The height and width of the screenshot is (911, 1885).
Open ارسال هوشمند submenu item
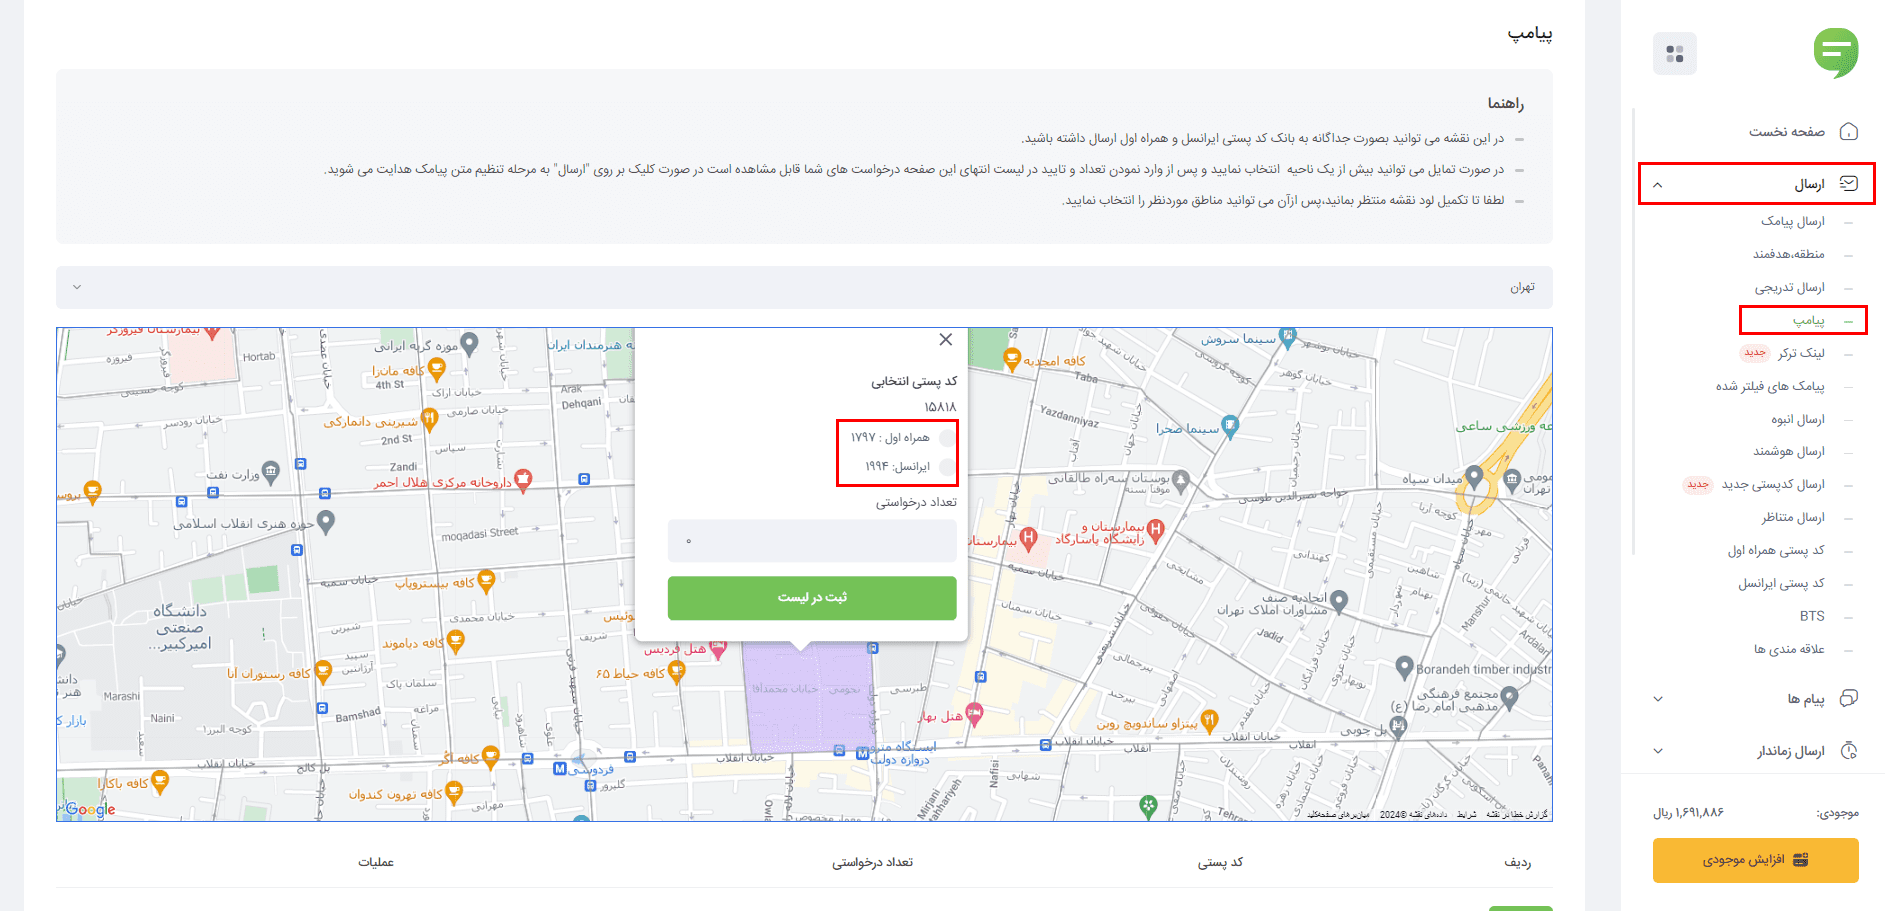(1789, 451)
